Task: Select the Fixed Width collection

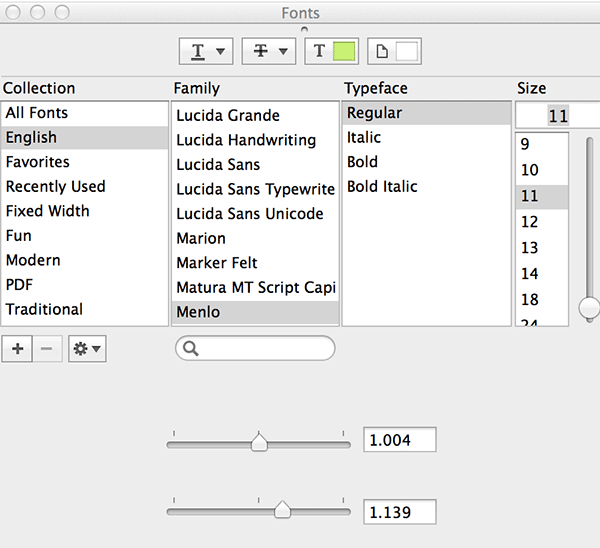Action: [47, 211]
